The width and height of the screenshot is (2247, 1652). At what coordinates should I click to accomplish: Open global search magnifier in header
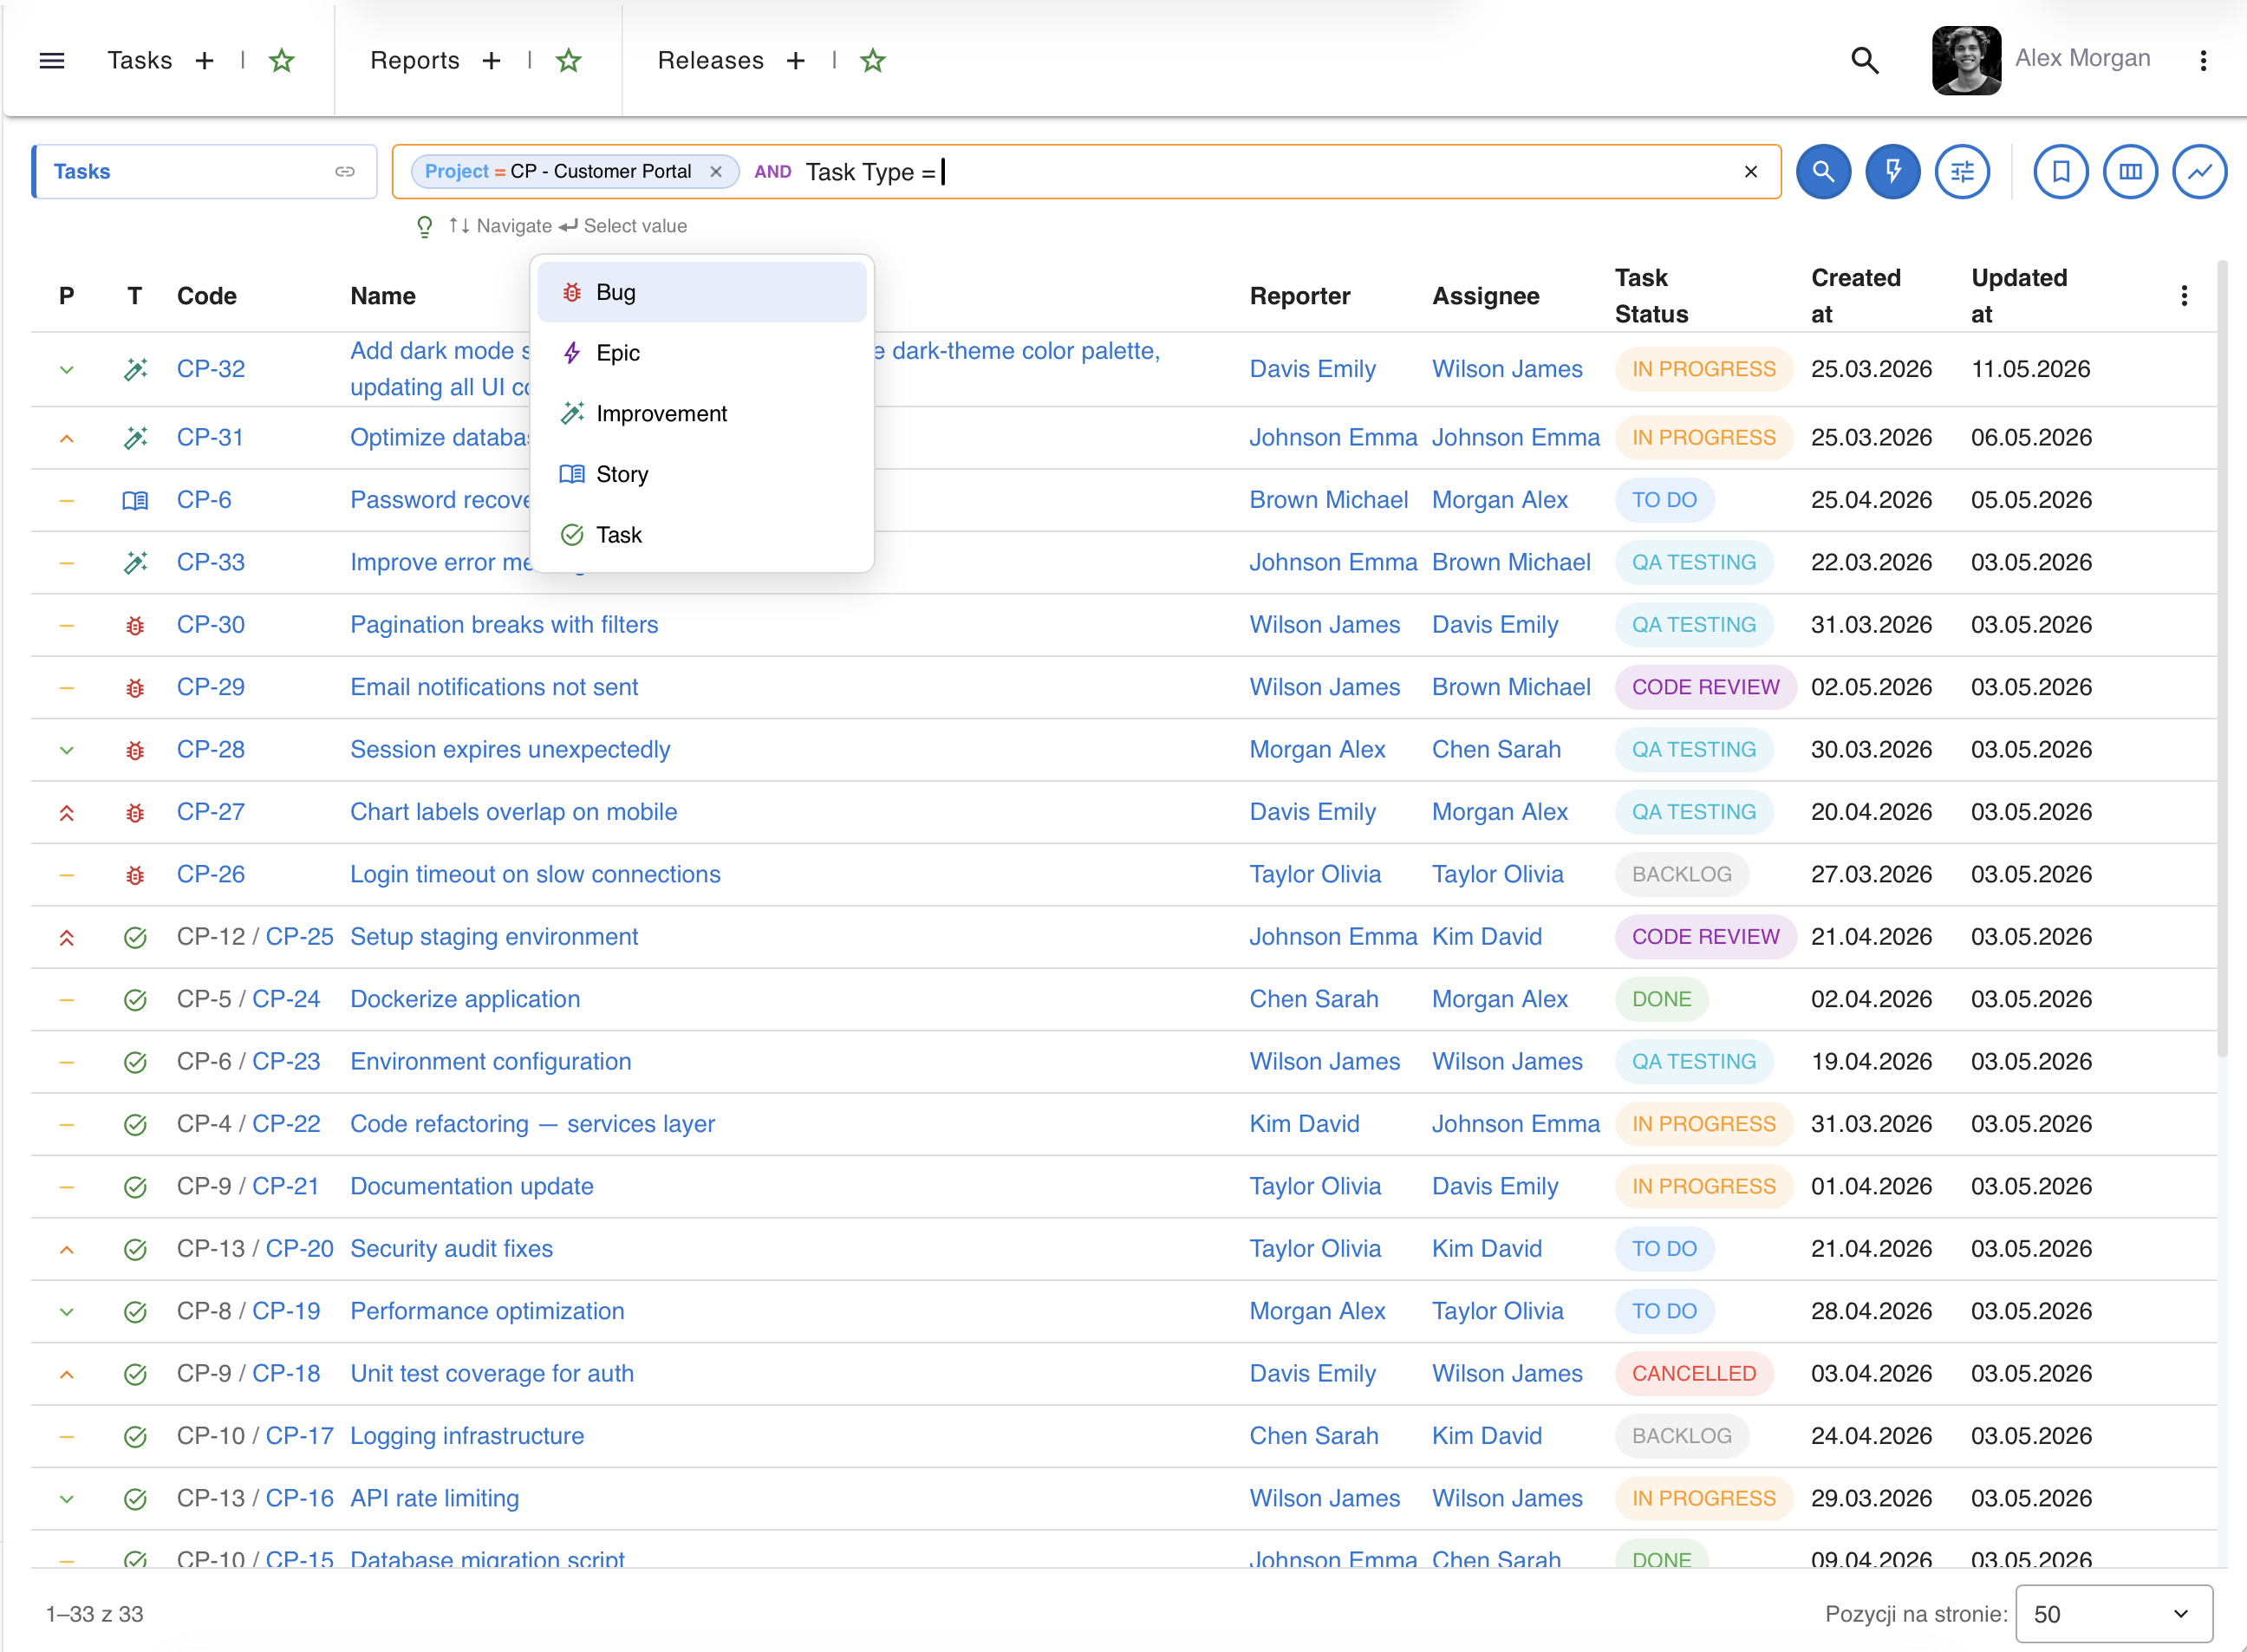(1865, 61)
